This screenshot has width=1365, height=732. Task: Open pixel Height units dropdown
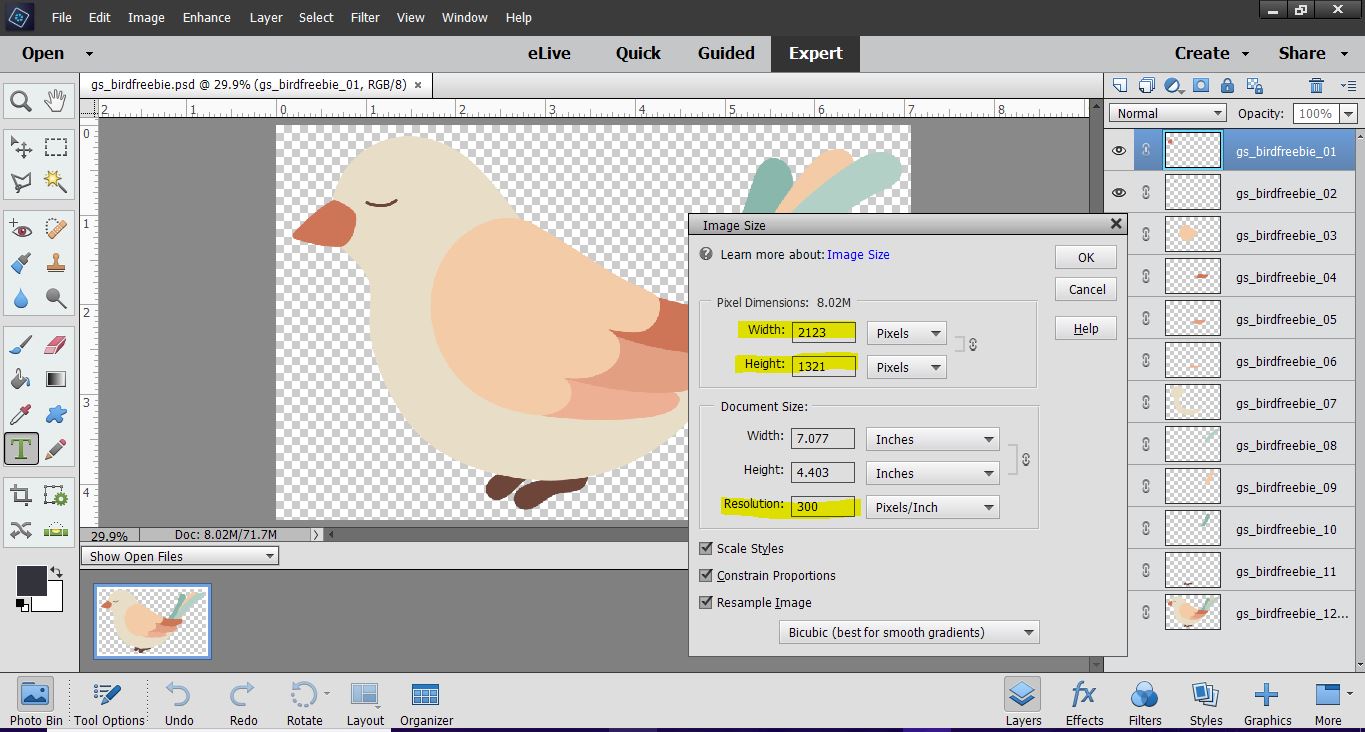tap(906, 367)
